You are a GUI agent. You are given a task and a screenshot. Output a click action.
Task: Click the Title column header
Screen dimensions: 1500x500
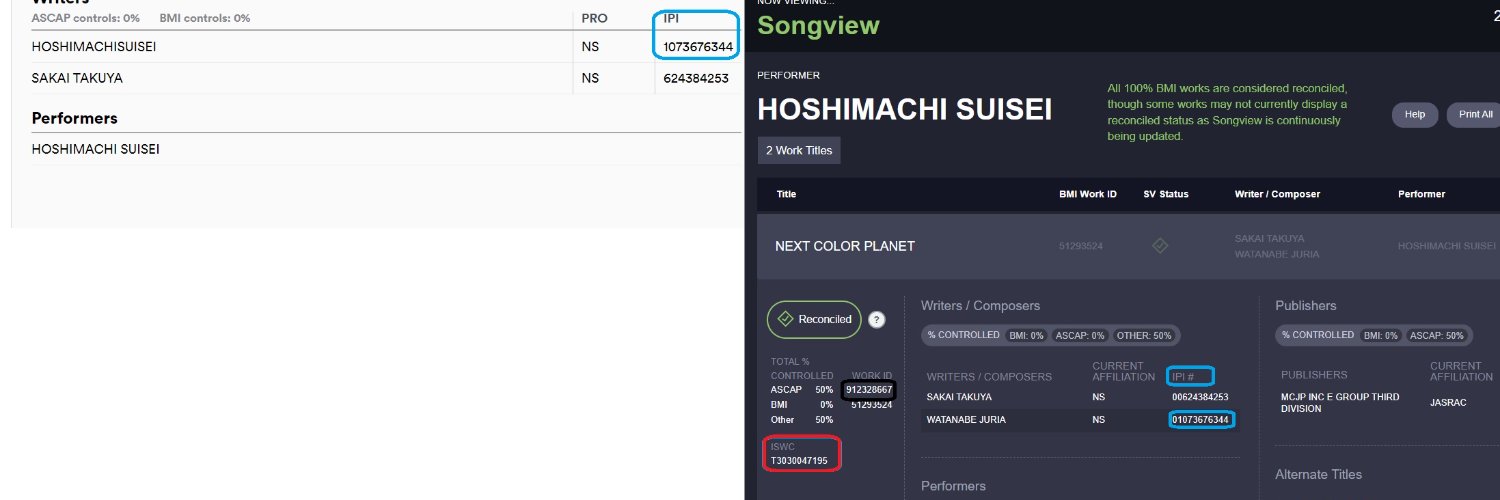(x=787, y=194)
